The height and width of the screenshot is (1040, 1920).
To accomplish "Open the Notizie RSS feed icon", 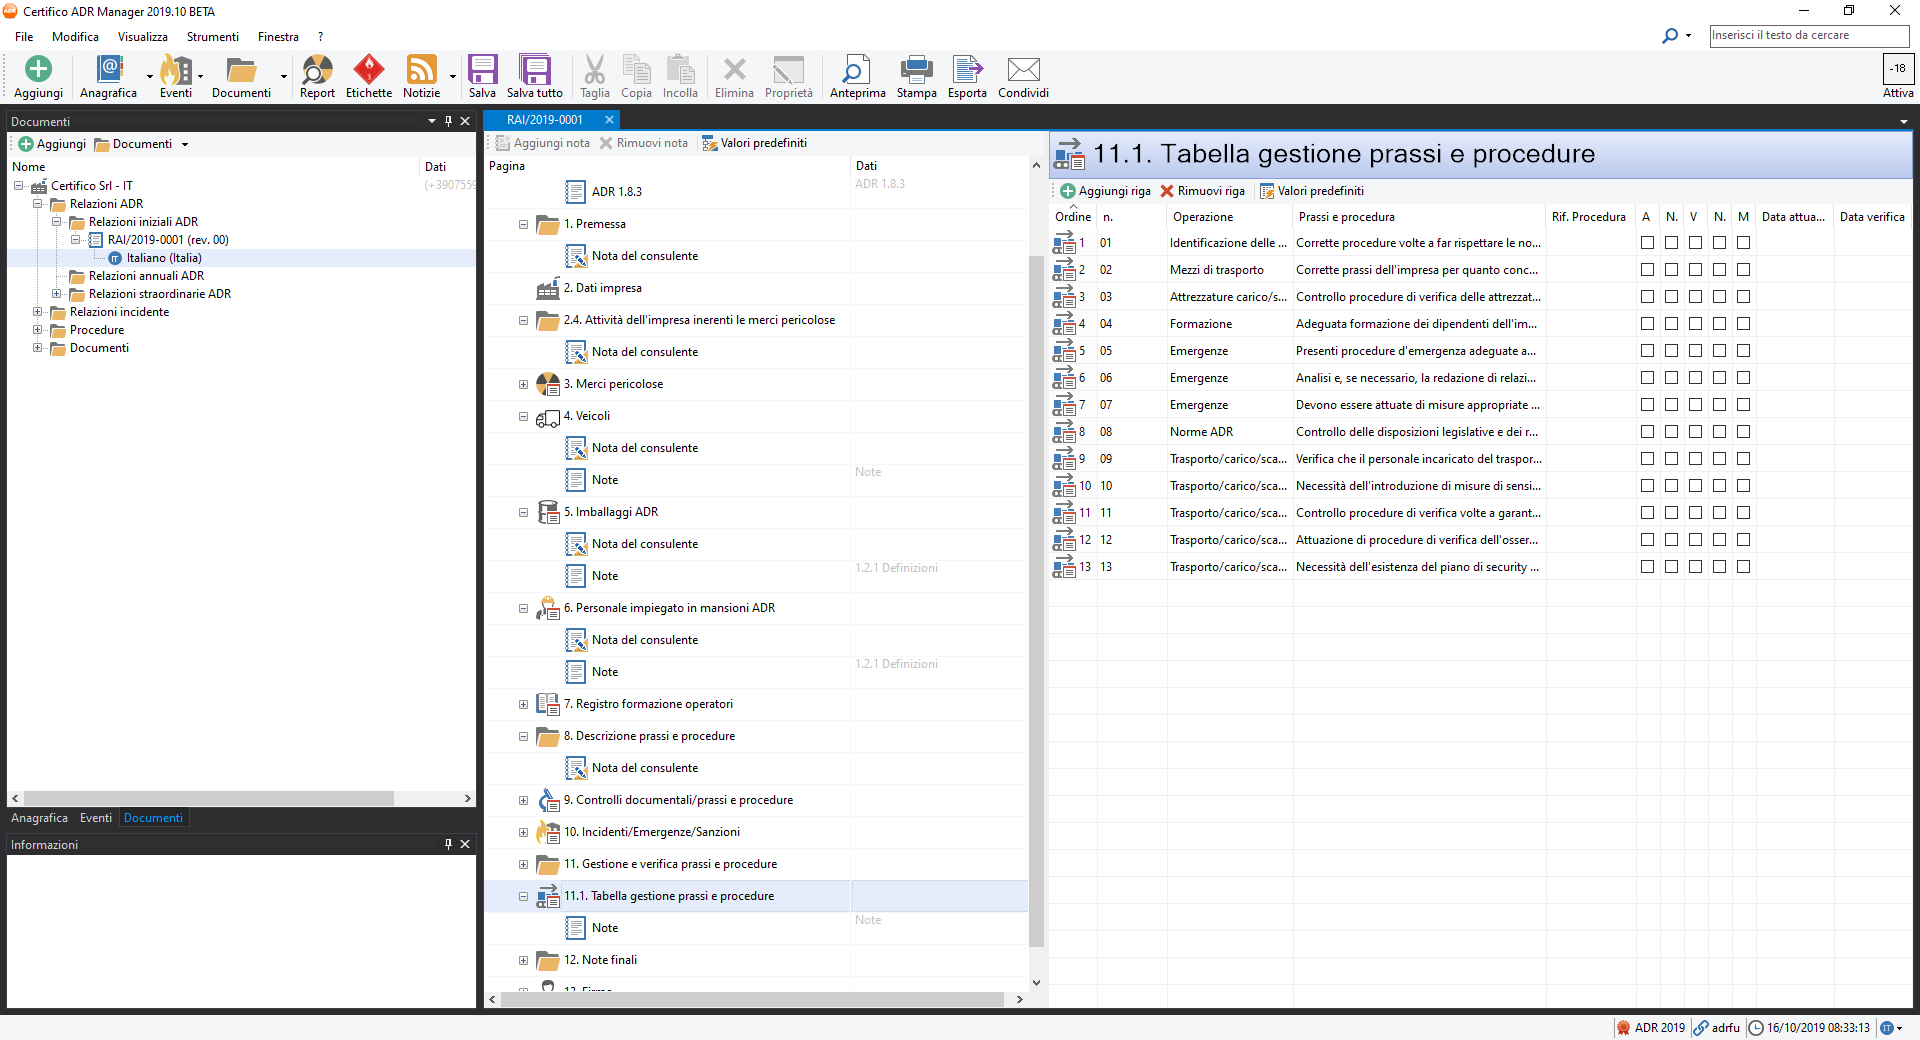I will pyautogui.click(x=421, y=76).
